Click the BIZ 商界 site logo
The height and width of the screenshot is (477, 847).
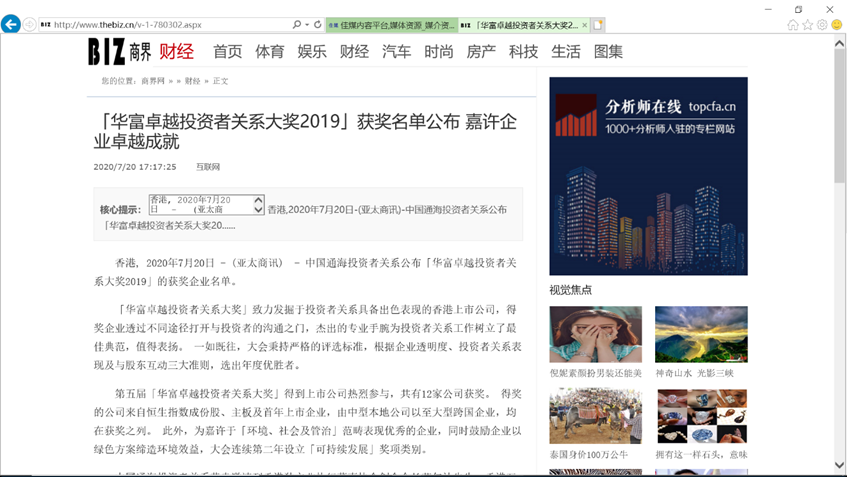(119, 51)
